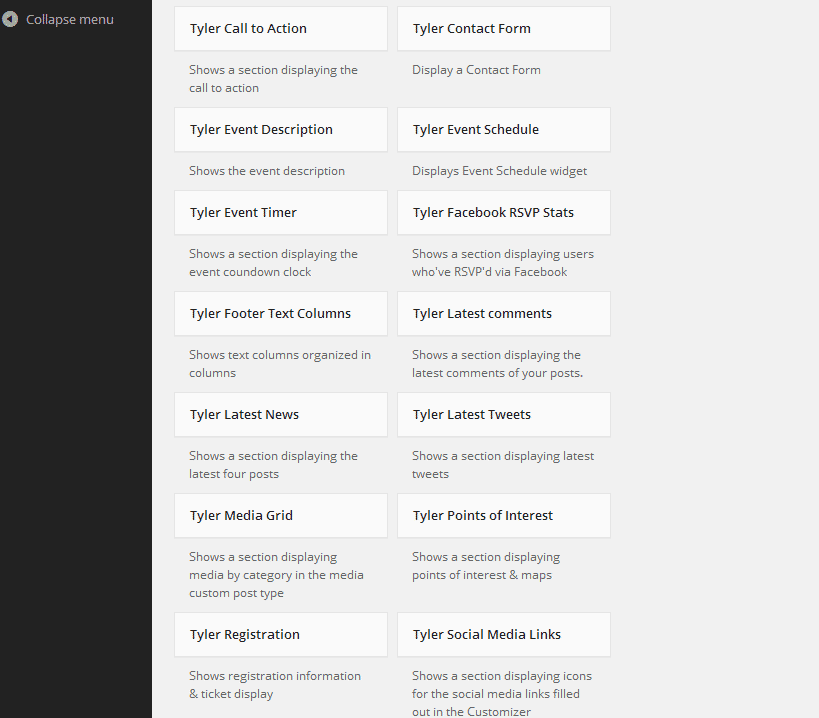The width and height of the screenshot is (819, 718).
Task: Click 'Shows text columns organized in columns' text
Action: point(280,364)
